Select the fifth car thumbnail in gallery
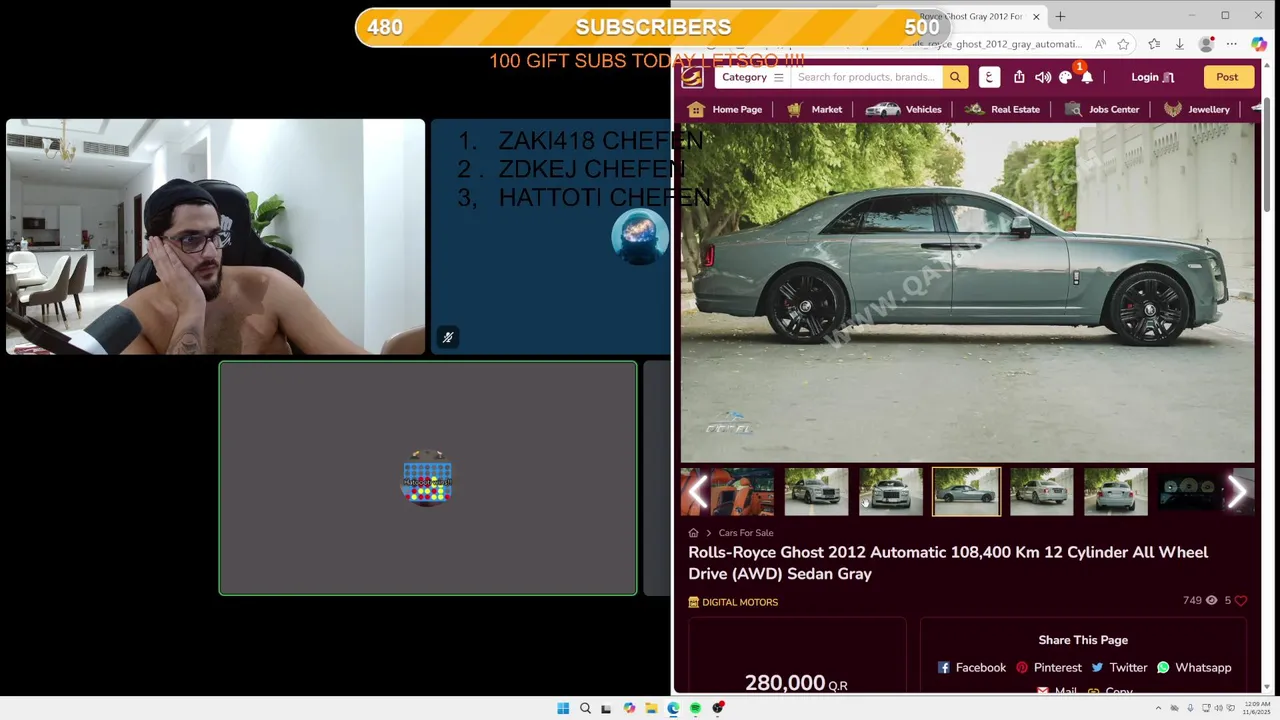 pyautogui.click(x=1041, y=491)
